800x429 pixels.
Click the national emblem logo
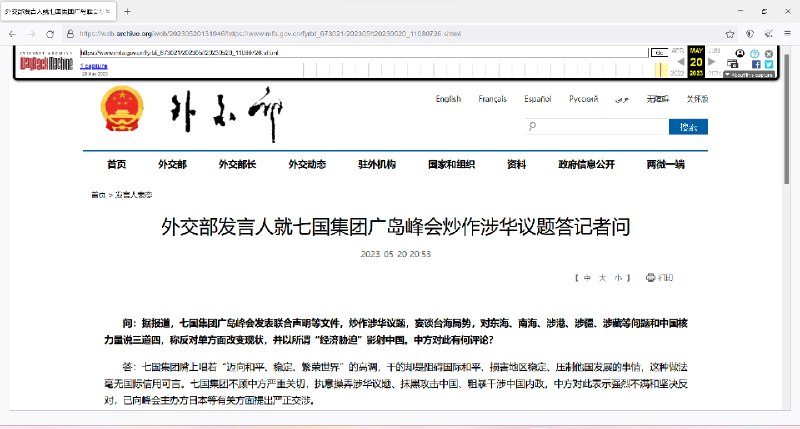(122, 109)
